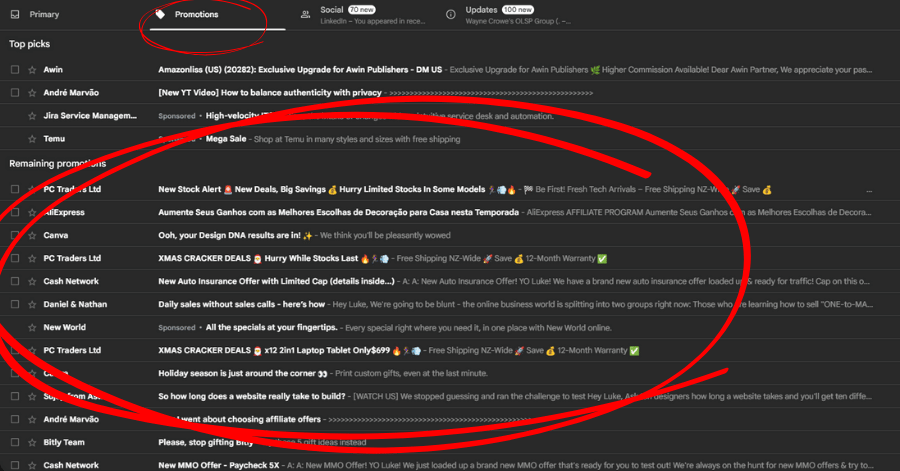Screen dimensions: 900x471
Task: Select Cash Network 'Auto Insurance' email checkbox
Action: pos(15,281)
